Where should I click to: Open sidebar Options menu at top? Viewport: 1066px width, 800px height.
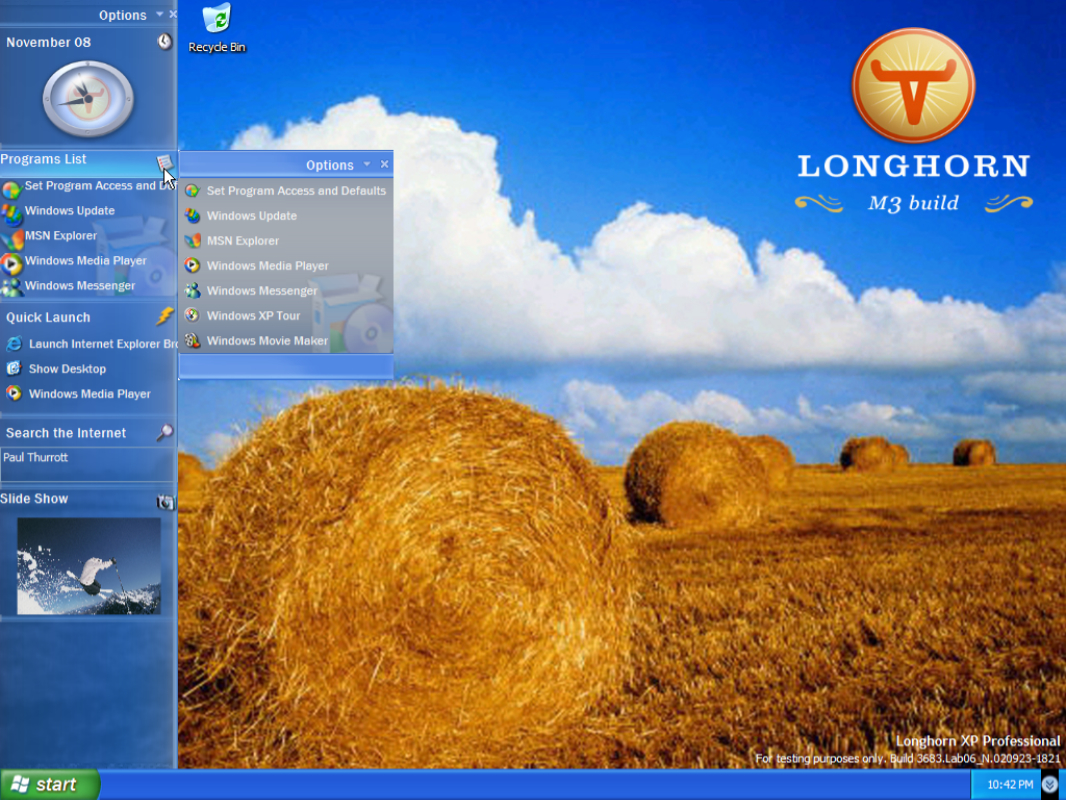pyautogui.click(x=122, y=15)
